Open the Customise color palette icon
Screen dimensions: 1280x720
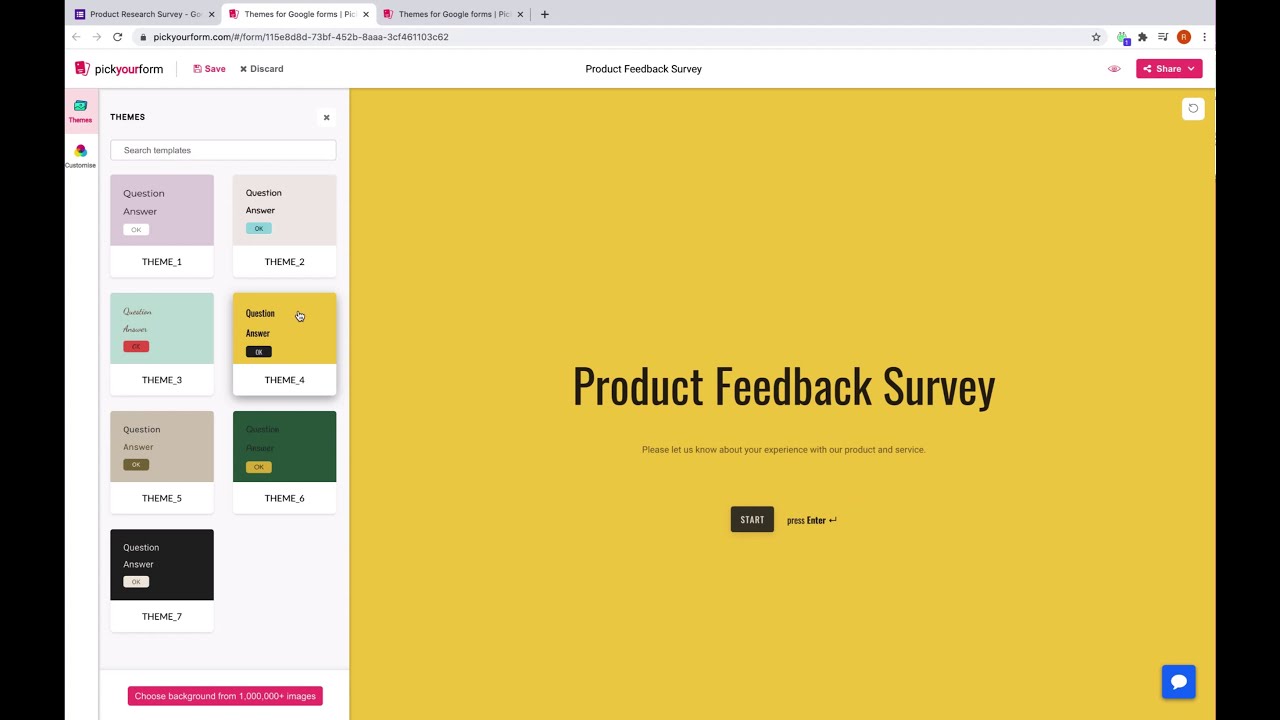click(80, 154)
